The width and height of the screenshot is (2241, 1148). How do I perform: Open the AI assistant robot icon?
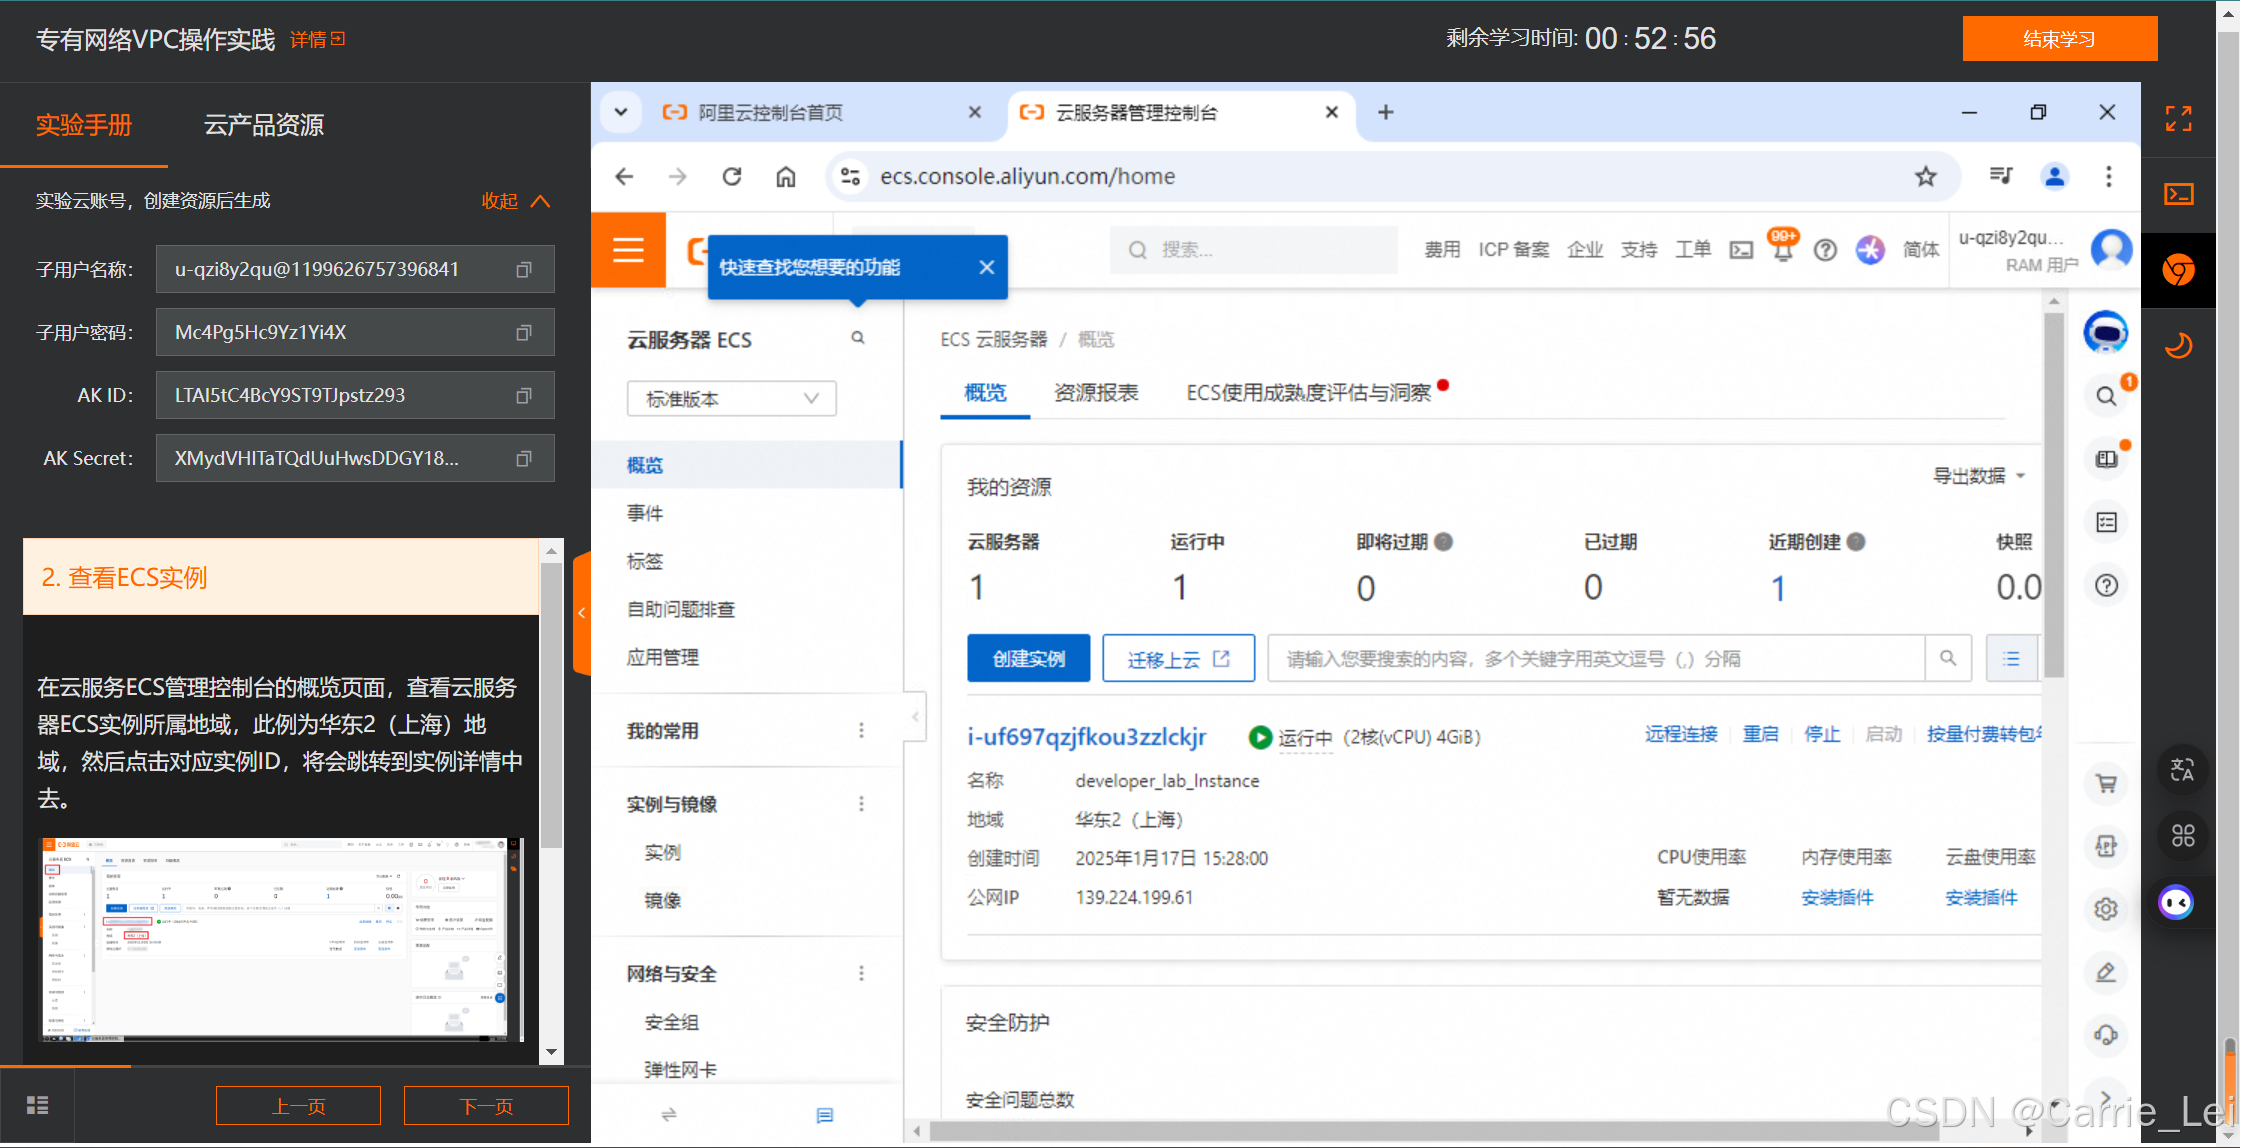(2105, 332)
